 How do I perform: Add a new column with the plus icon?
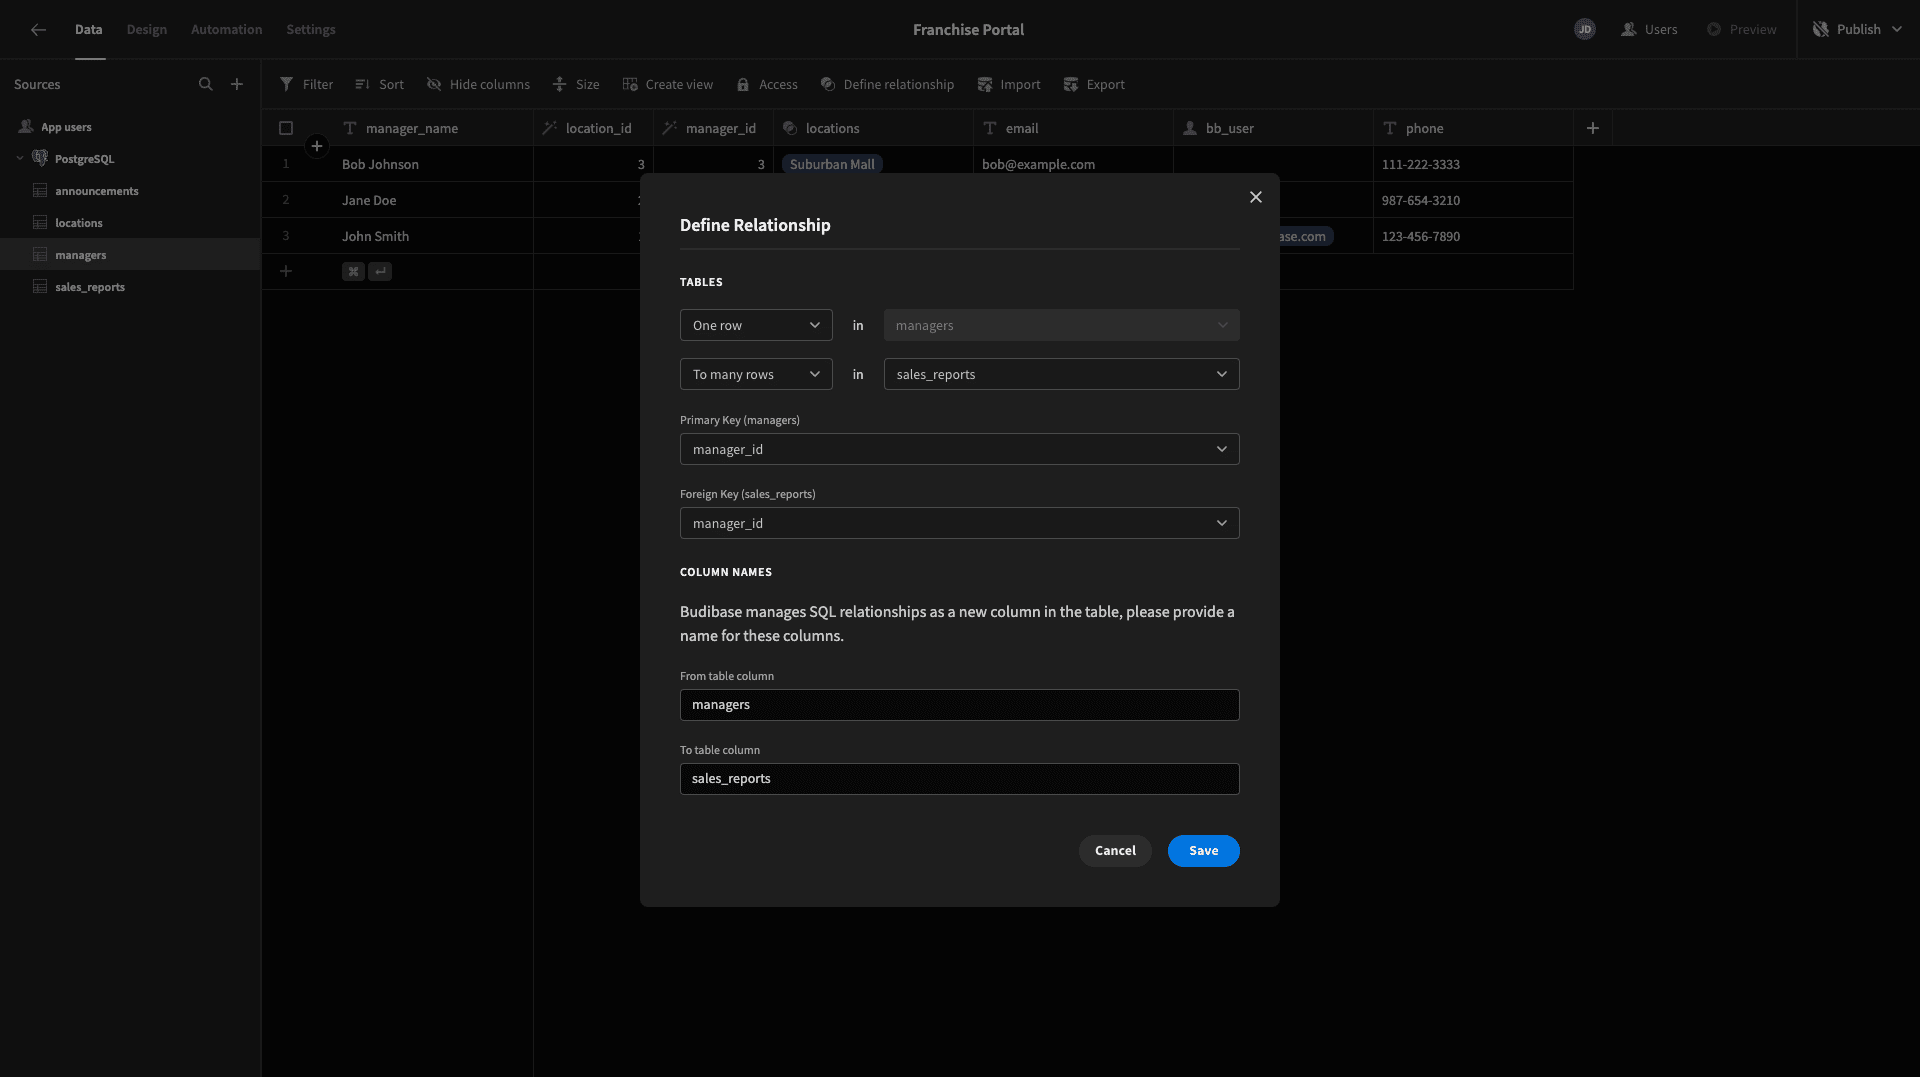pos(1593,128)
